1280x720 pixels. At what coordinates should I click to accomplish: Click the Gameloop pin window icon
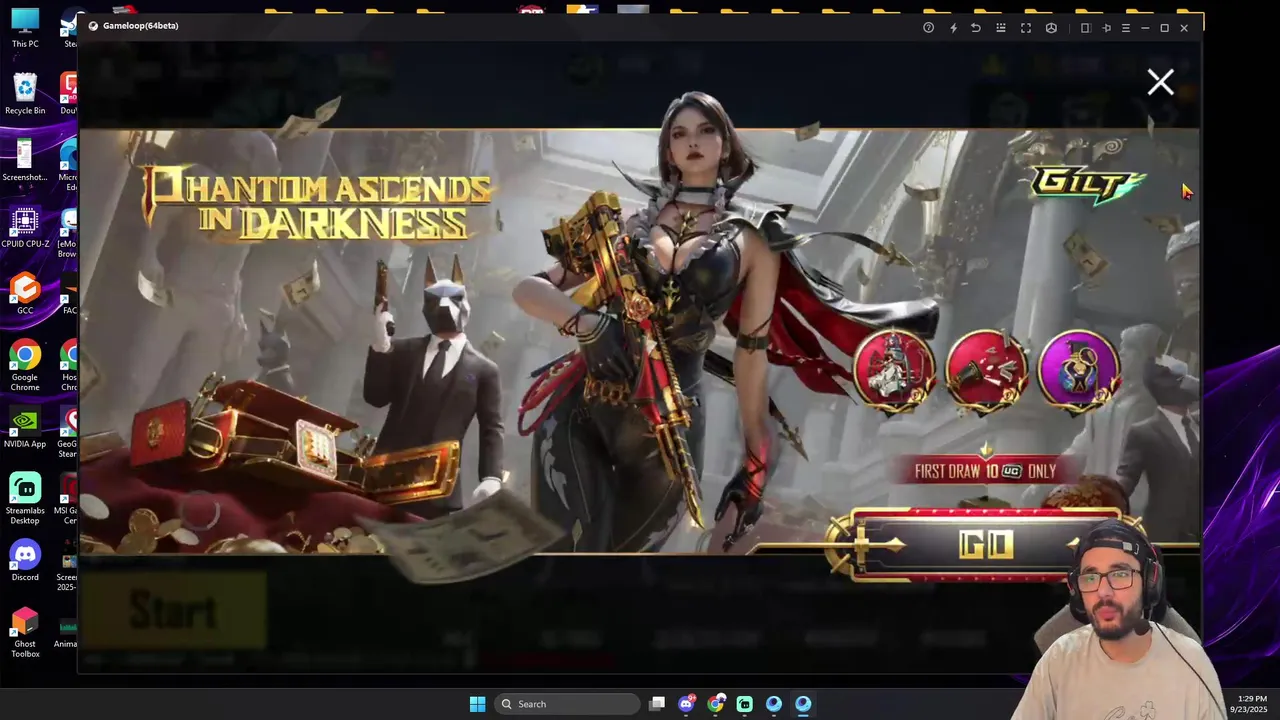click(1106, 28)
